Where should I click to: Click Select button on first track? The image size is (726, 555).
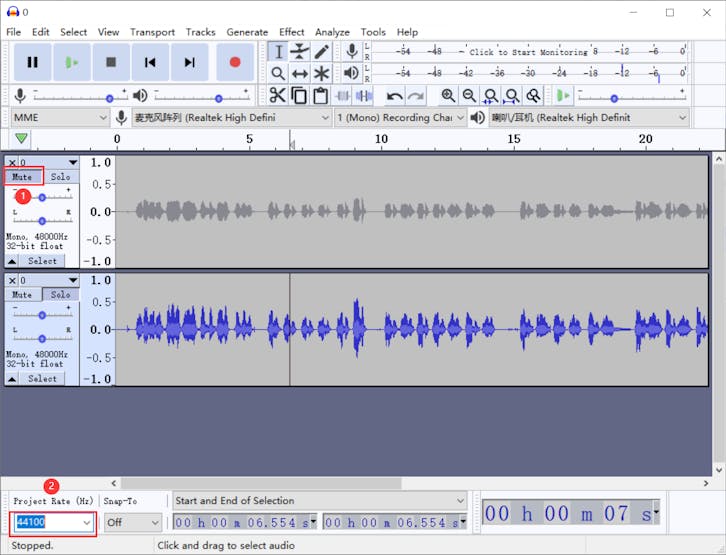[42, 261]
